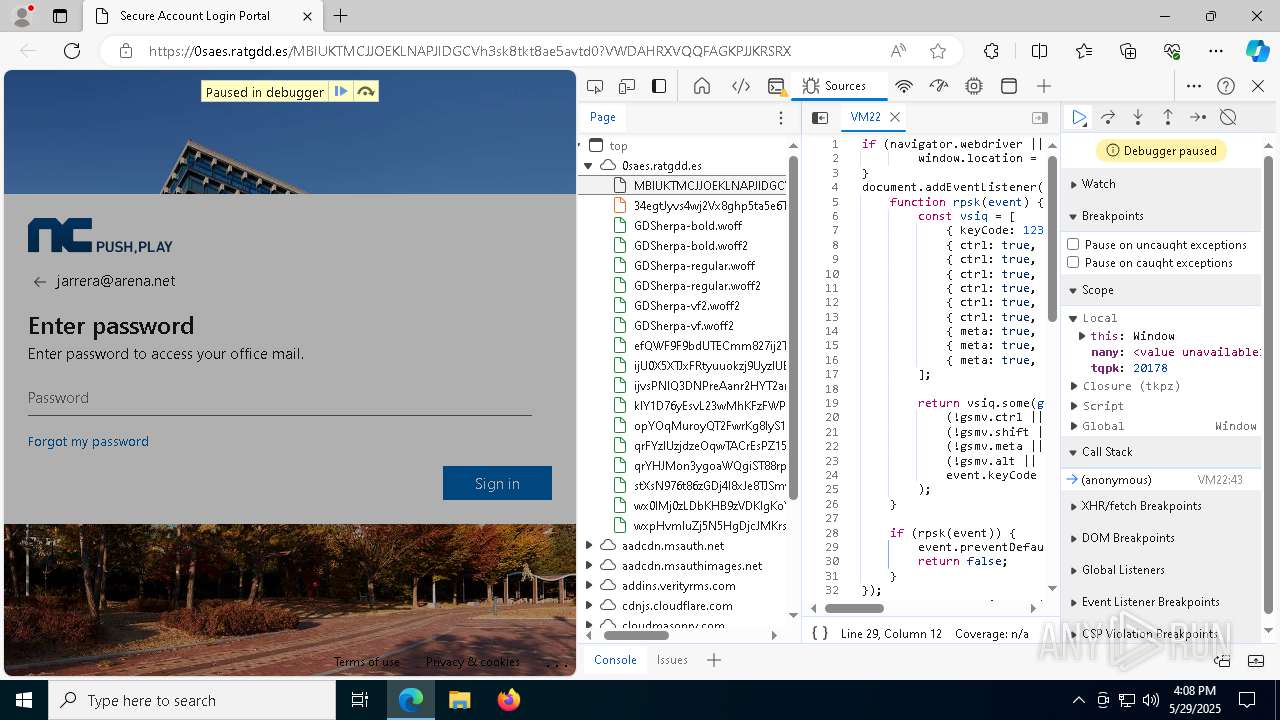Pretty print the source with braces icon
The width and height of the screenshot is (1280, 720).
[820, 633]
